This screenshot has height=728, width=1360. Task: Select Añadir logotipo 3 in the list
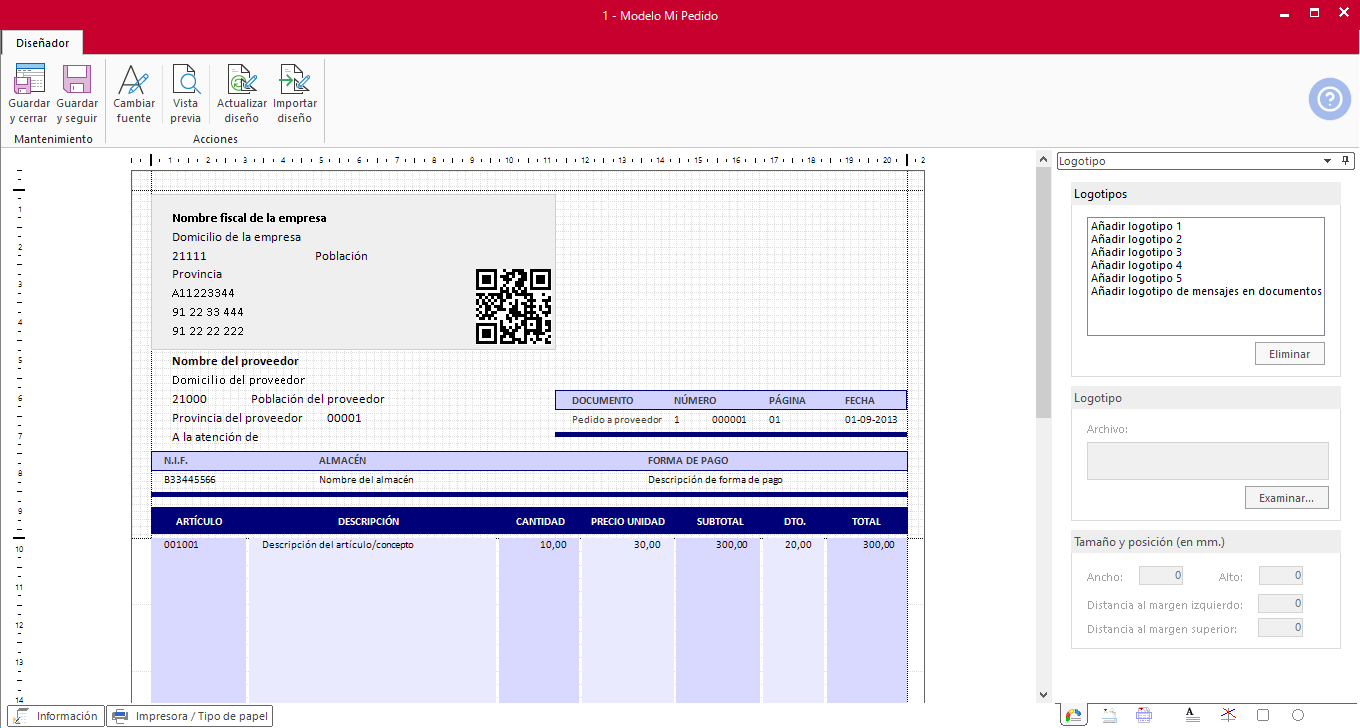[1136, 253]
